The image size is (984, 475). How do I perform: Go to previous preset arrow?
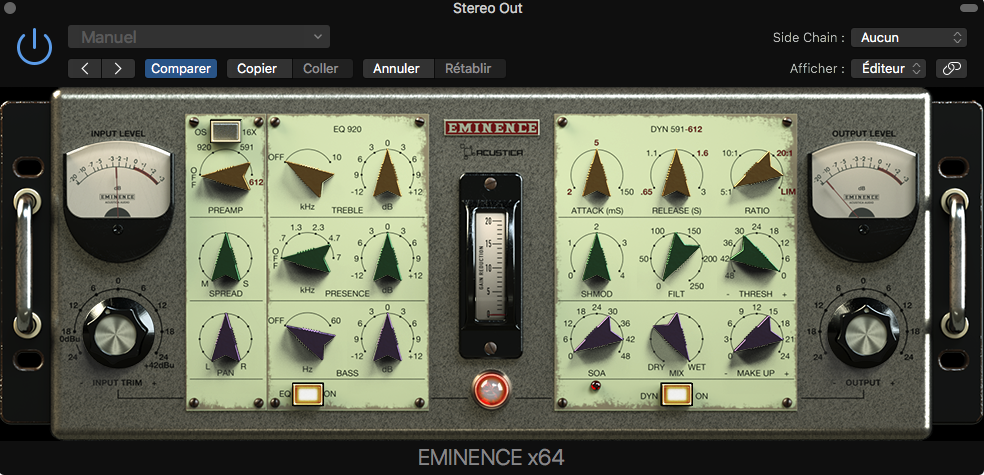point(85,68)
